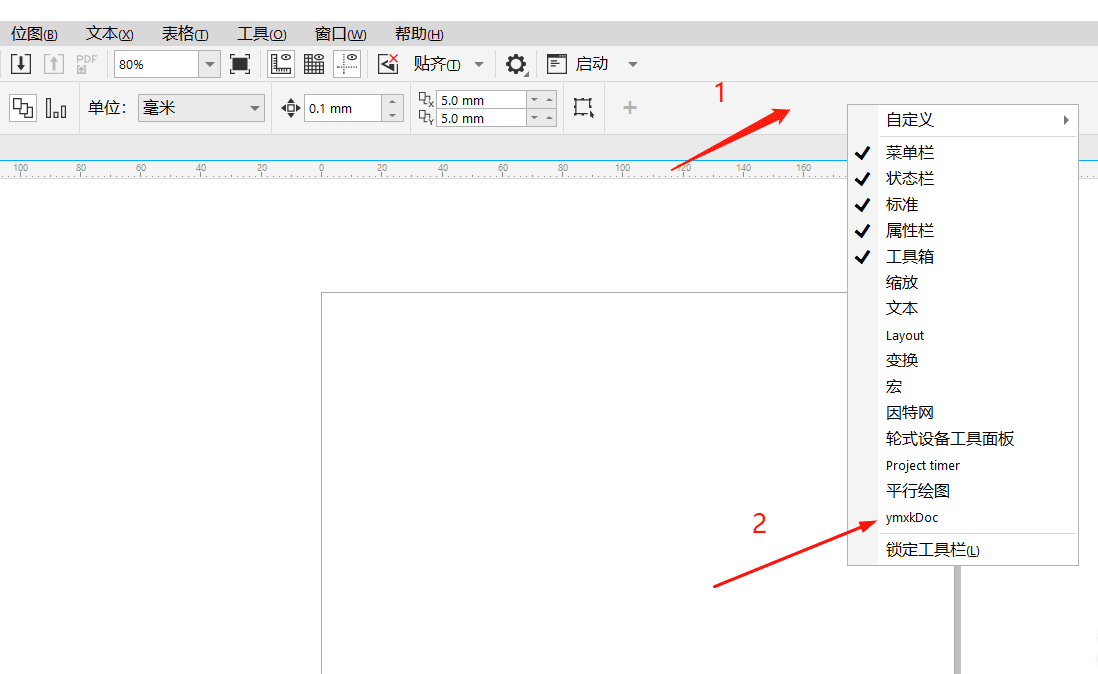Click the duplicate distance X icon
The height and width of the screenshot is (674, 1098).
(426, 99)
